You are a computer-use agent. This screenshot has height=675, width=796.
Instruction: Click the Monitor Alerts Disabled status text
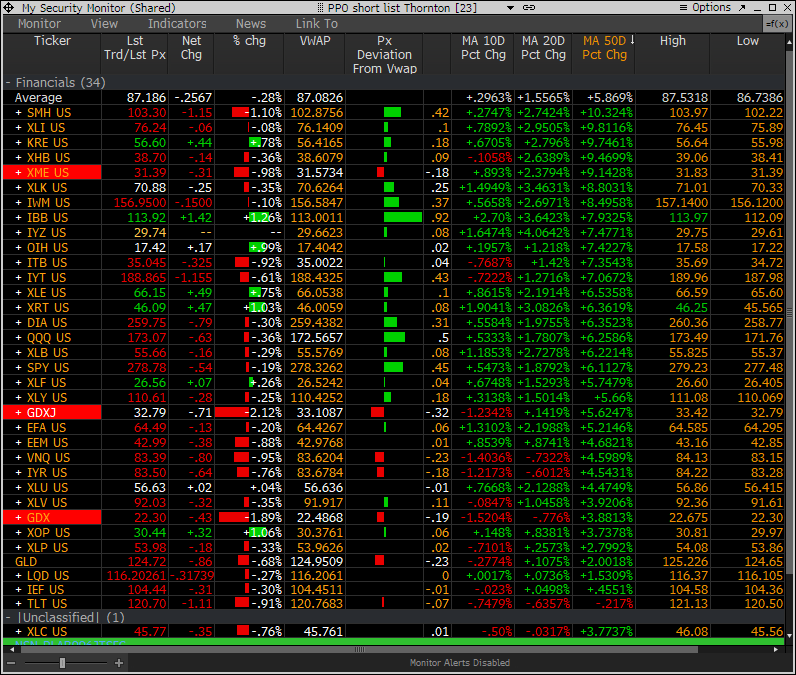point(459,663)
